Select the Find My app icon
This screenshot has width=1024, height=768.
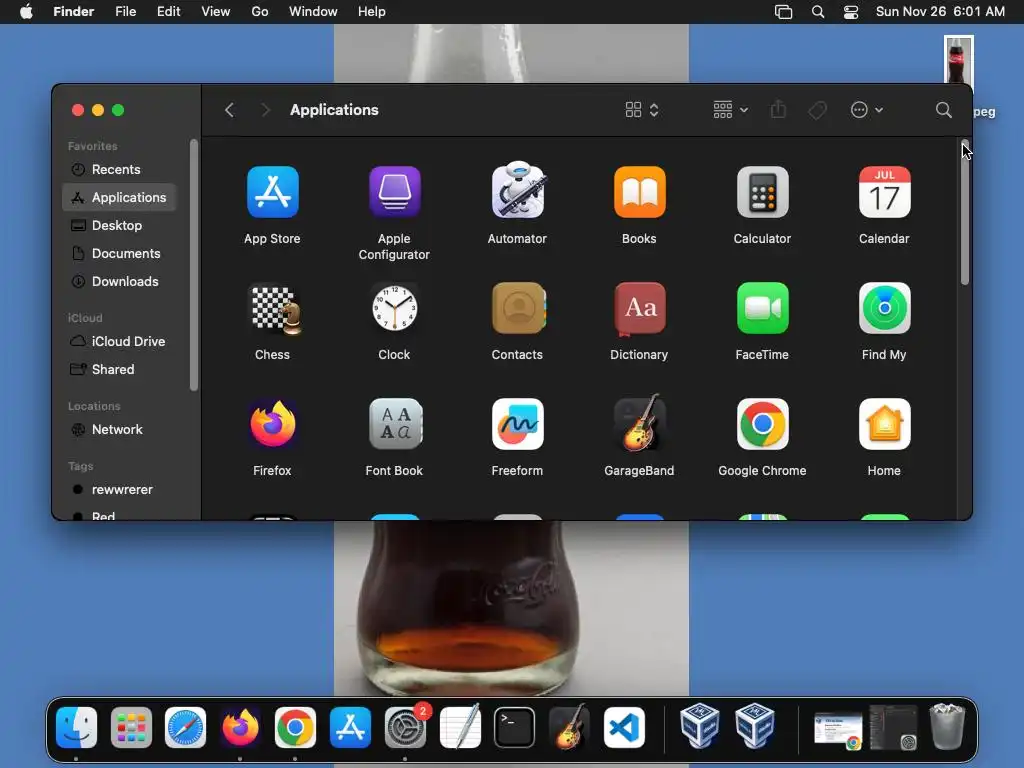(x=884, y=308)
